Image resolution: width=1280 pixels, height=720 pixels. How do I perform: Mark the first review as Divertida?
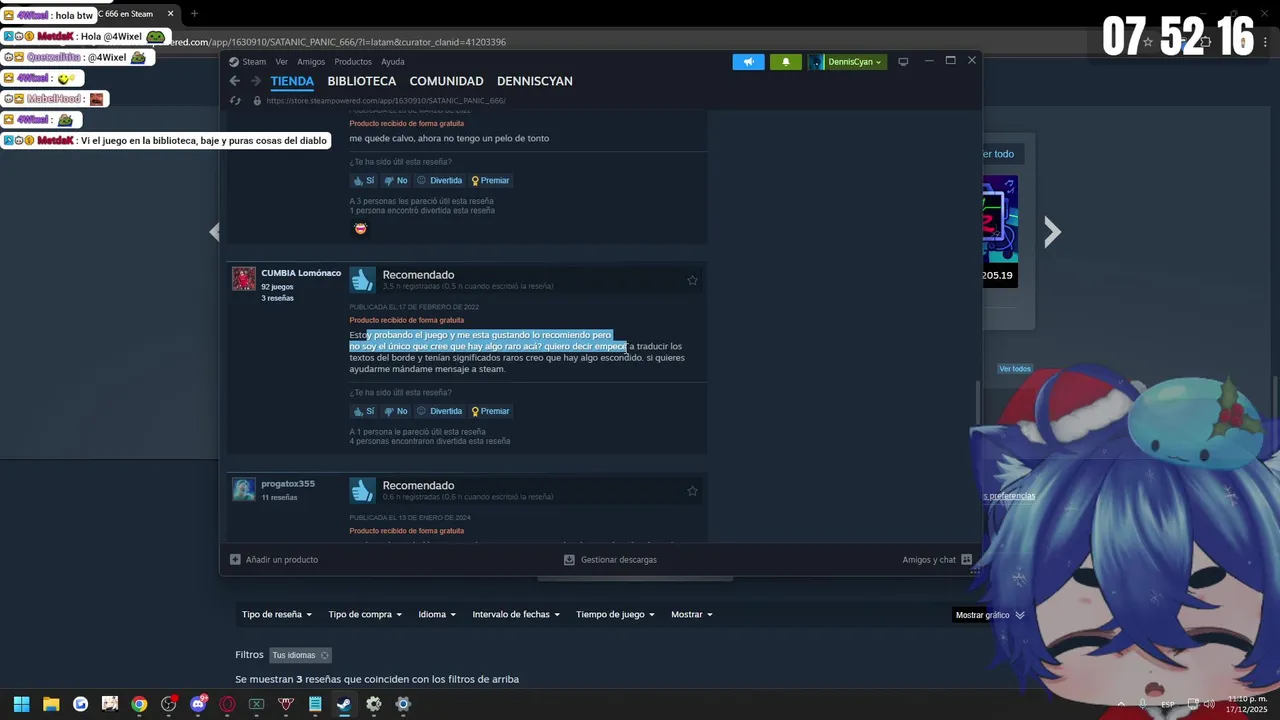[x=440, y=181]
